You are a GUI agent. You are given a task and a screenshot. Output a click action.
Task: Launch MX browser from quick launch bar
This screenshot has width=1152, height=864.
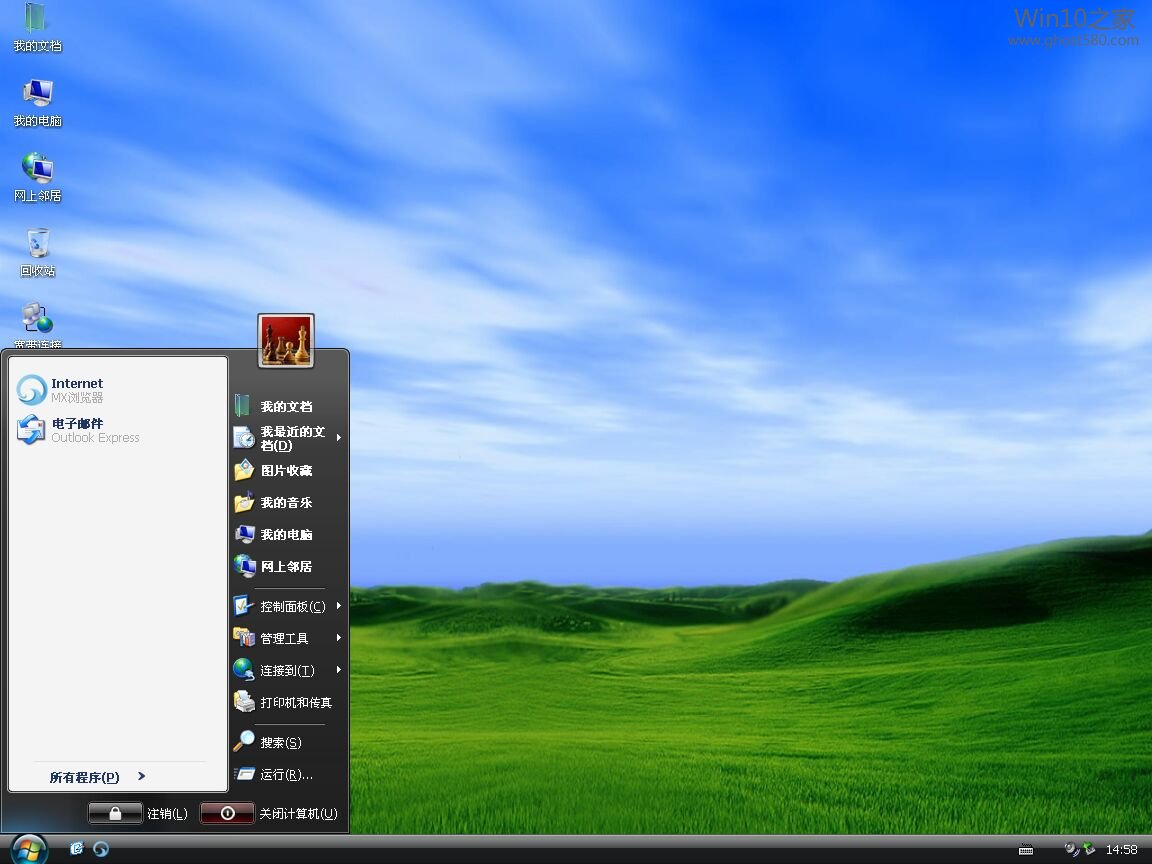coord(101,849)
